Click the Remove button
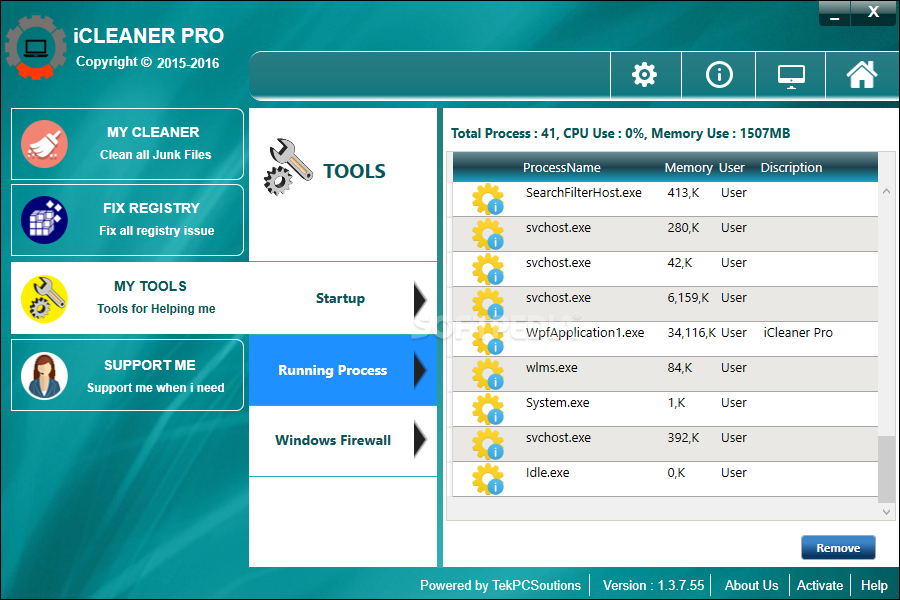Image resolution: width=900 pixels, height=600 pixels. pyautogui.click(x=838, y=548)
